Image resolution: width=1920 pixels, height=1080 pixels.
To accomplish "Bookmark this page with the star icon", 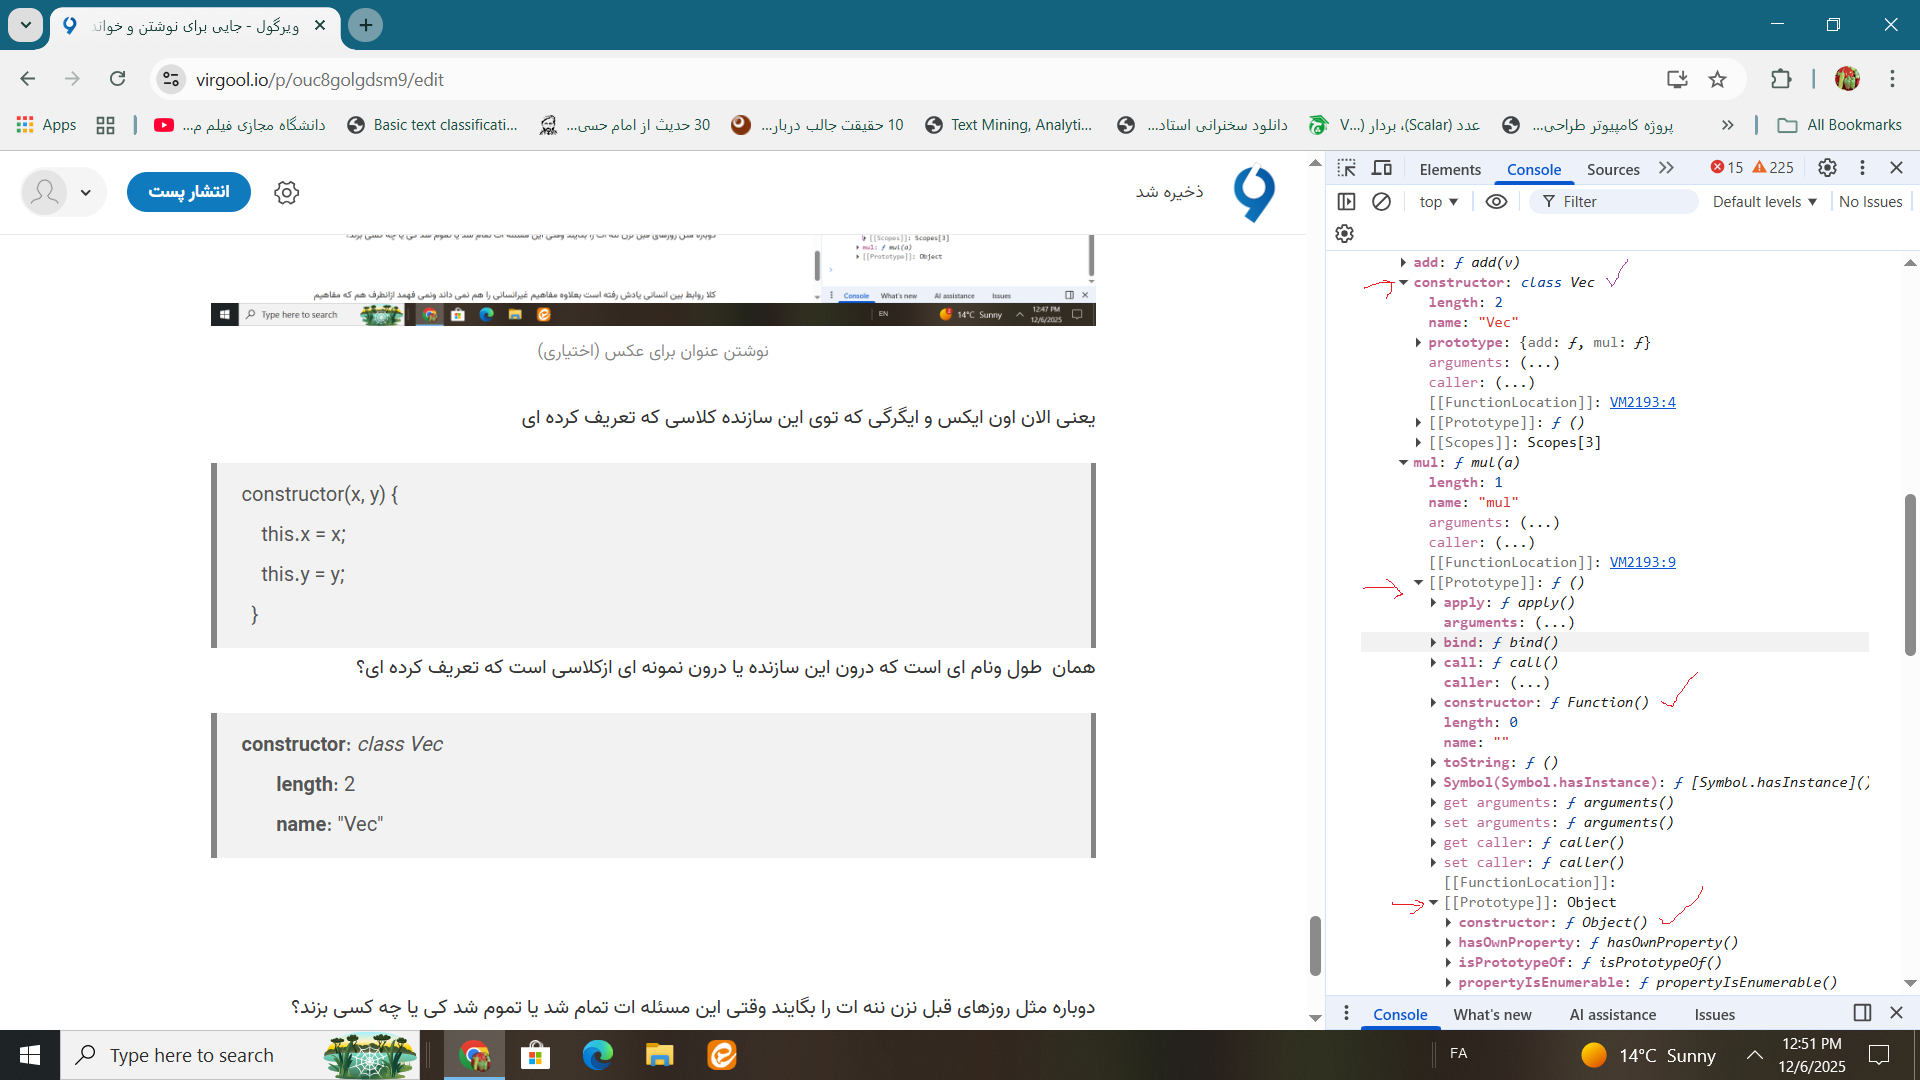I will [1717, 80].
